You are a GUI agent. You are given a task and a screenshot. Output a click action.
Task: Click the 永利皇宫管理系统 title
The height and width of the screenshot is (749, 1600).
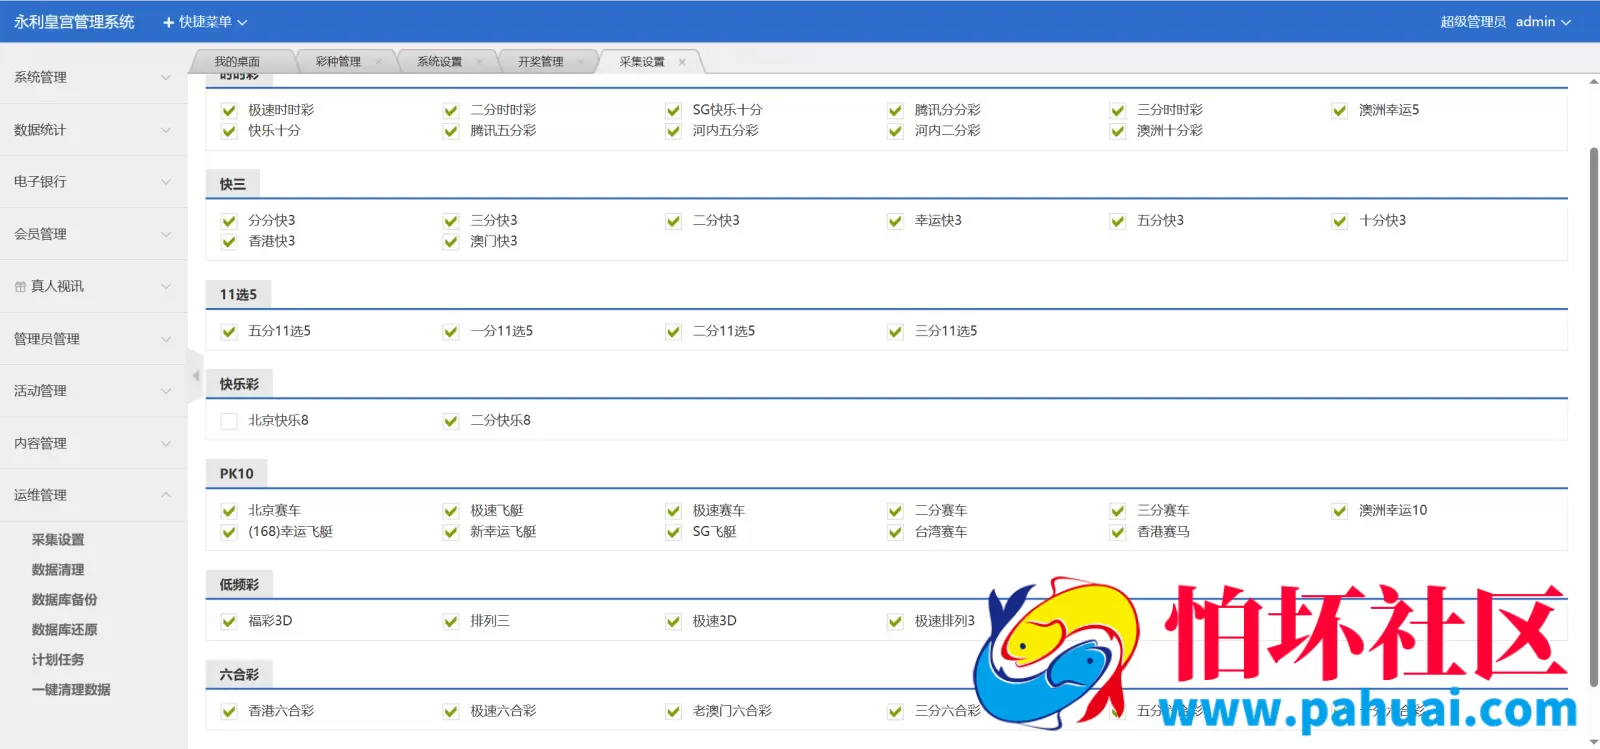tap(74, 22)
